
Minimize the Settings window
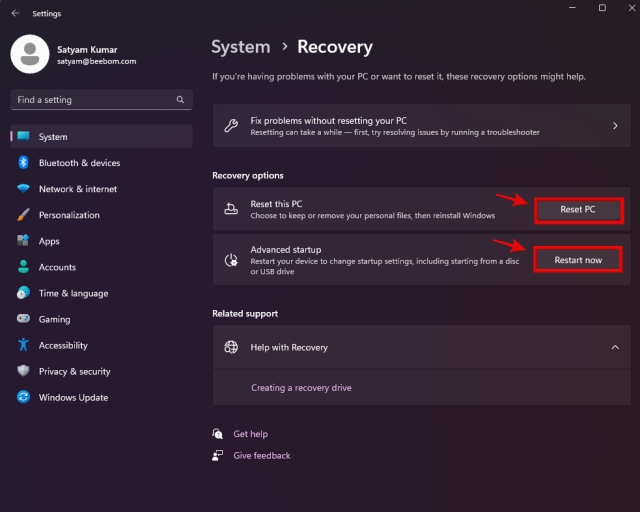coord(572,8)
